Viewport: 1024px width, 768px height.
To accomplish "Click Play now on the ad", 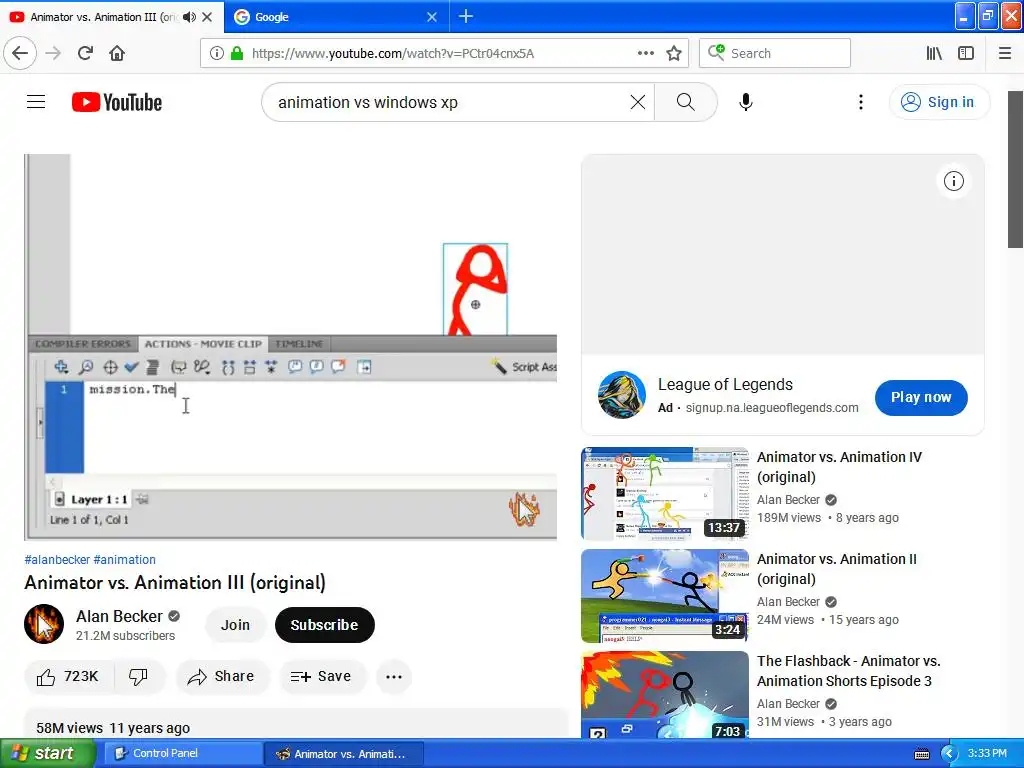I will (x=921, y=397).
